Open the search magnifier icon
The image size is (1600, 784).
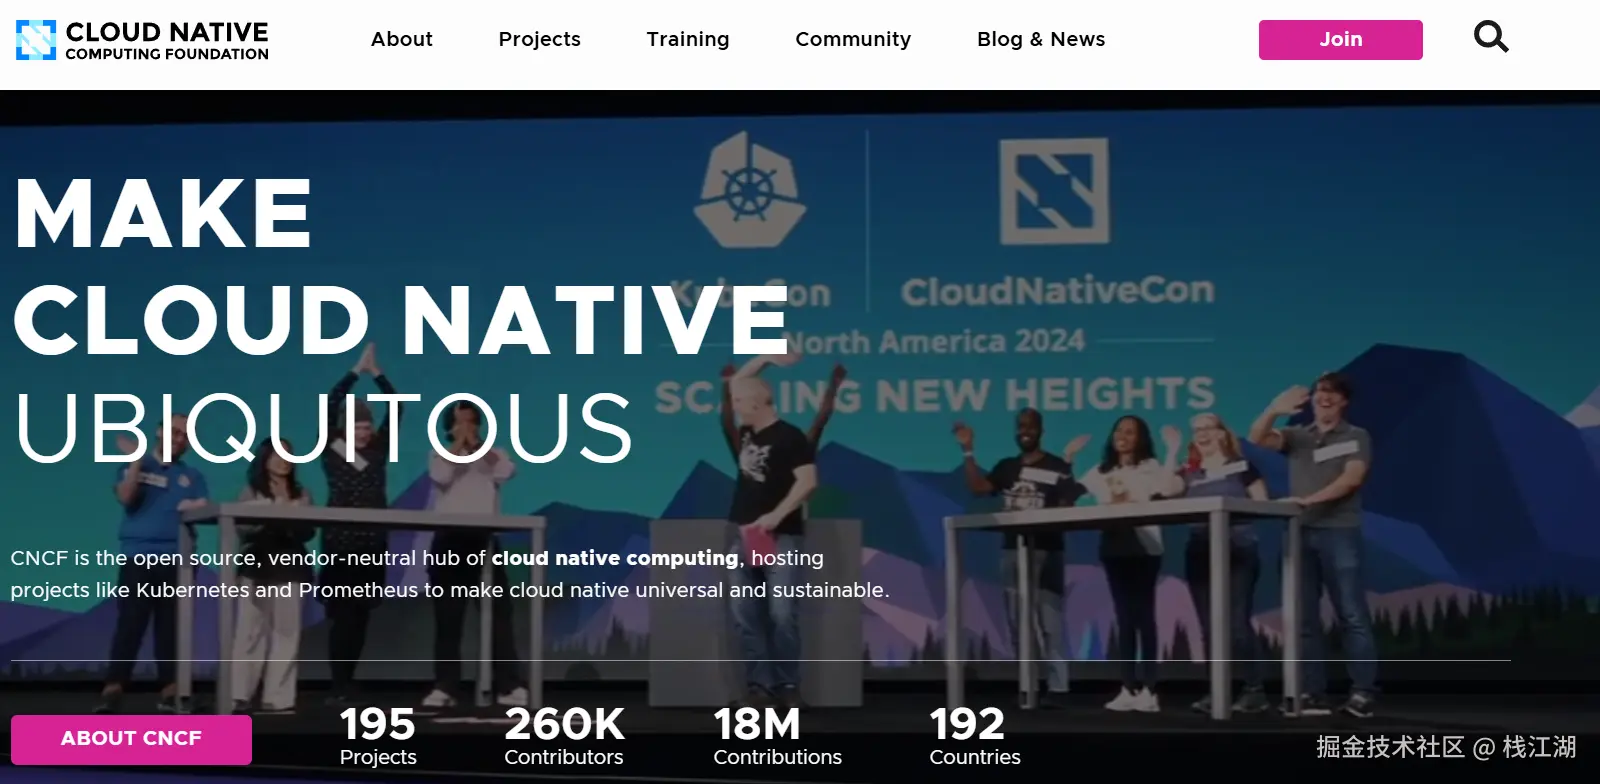[x=1491, y=38]
